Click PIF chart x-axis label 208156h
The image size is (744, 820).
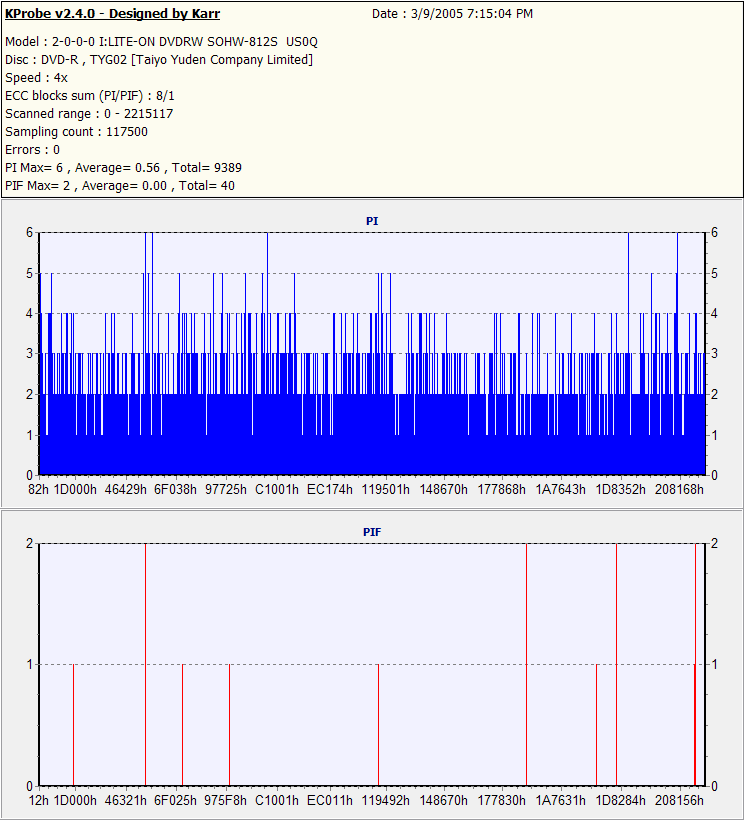click(x=680, y=801)
